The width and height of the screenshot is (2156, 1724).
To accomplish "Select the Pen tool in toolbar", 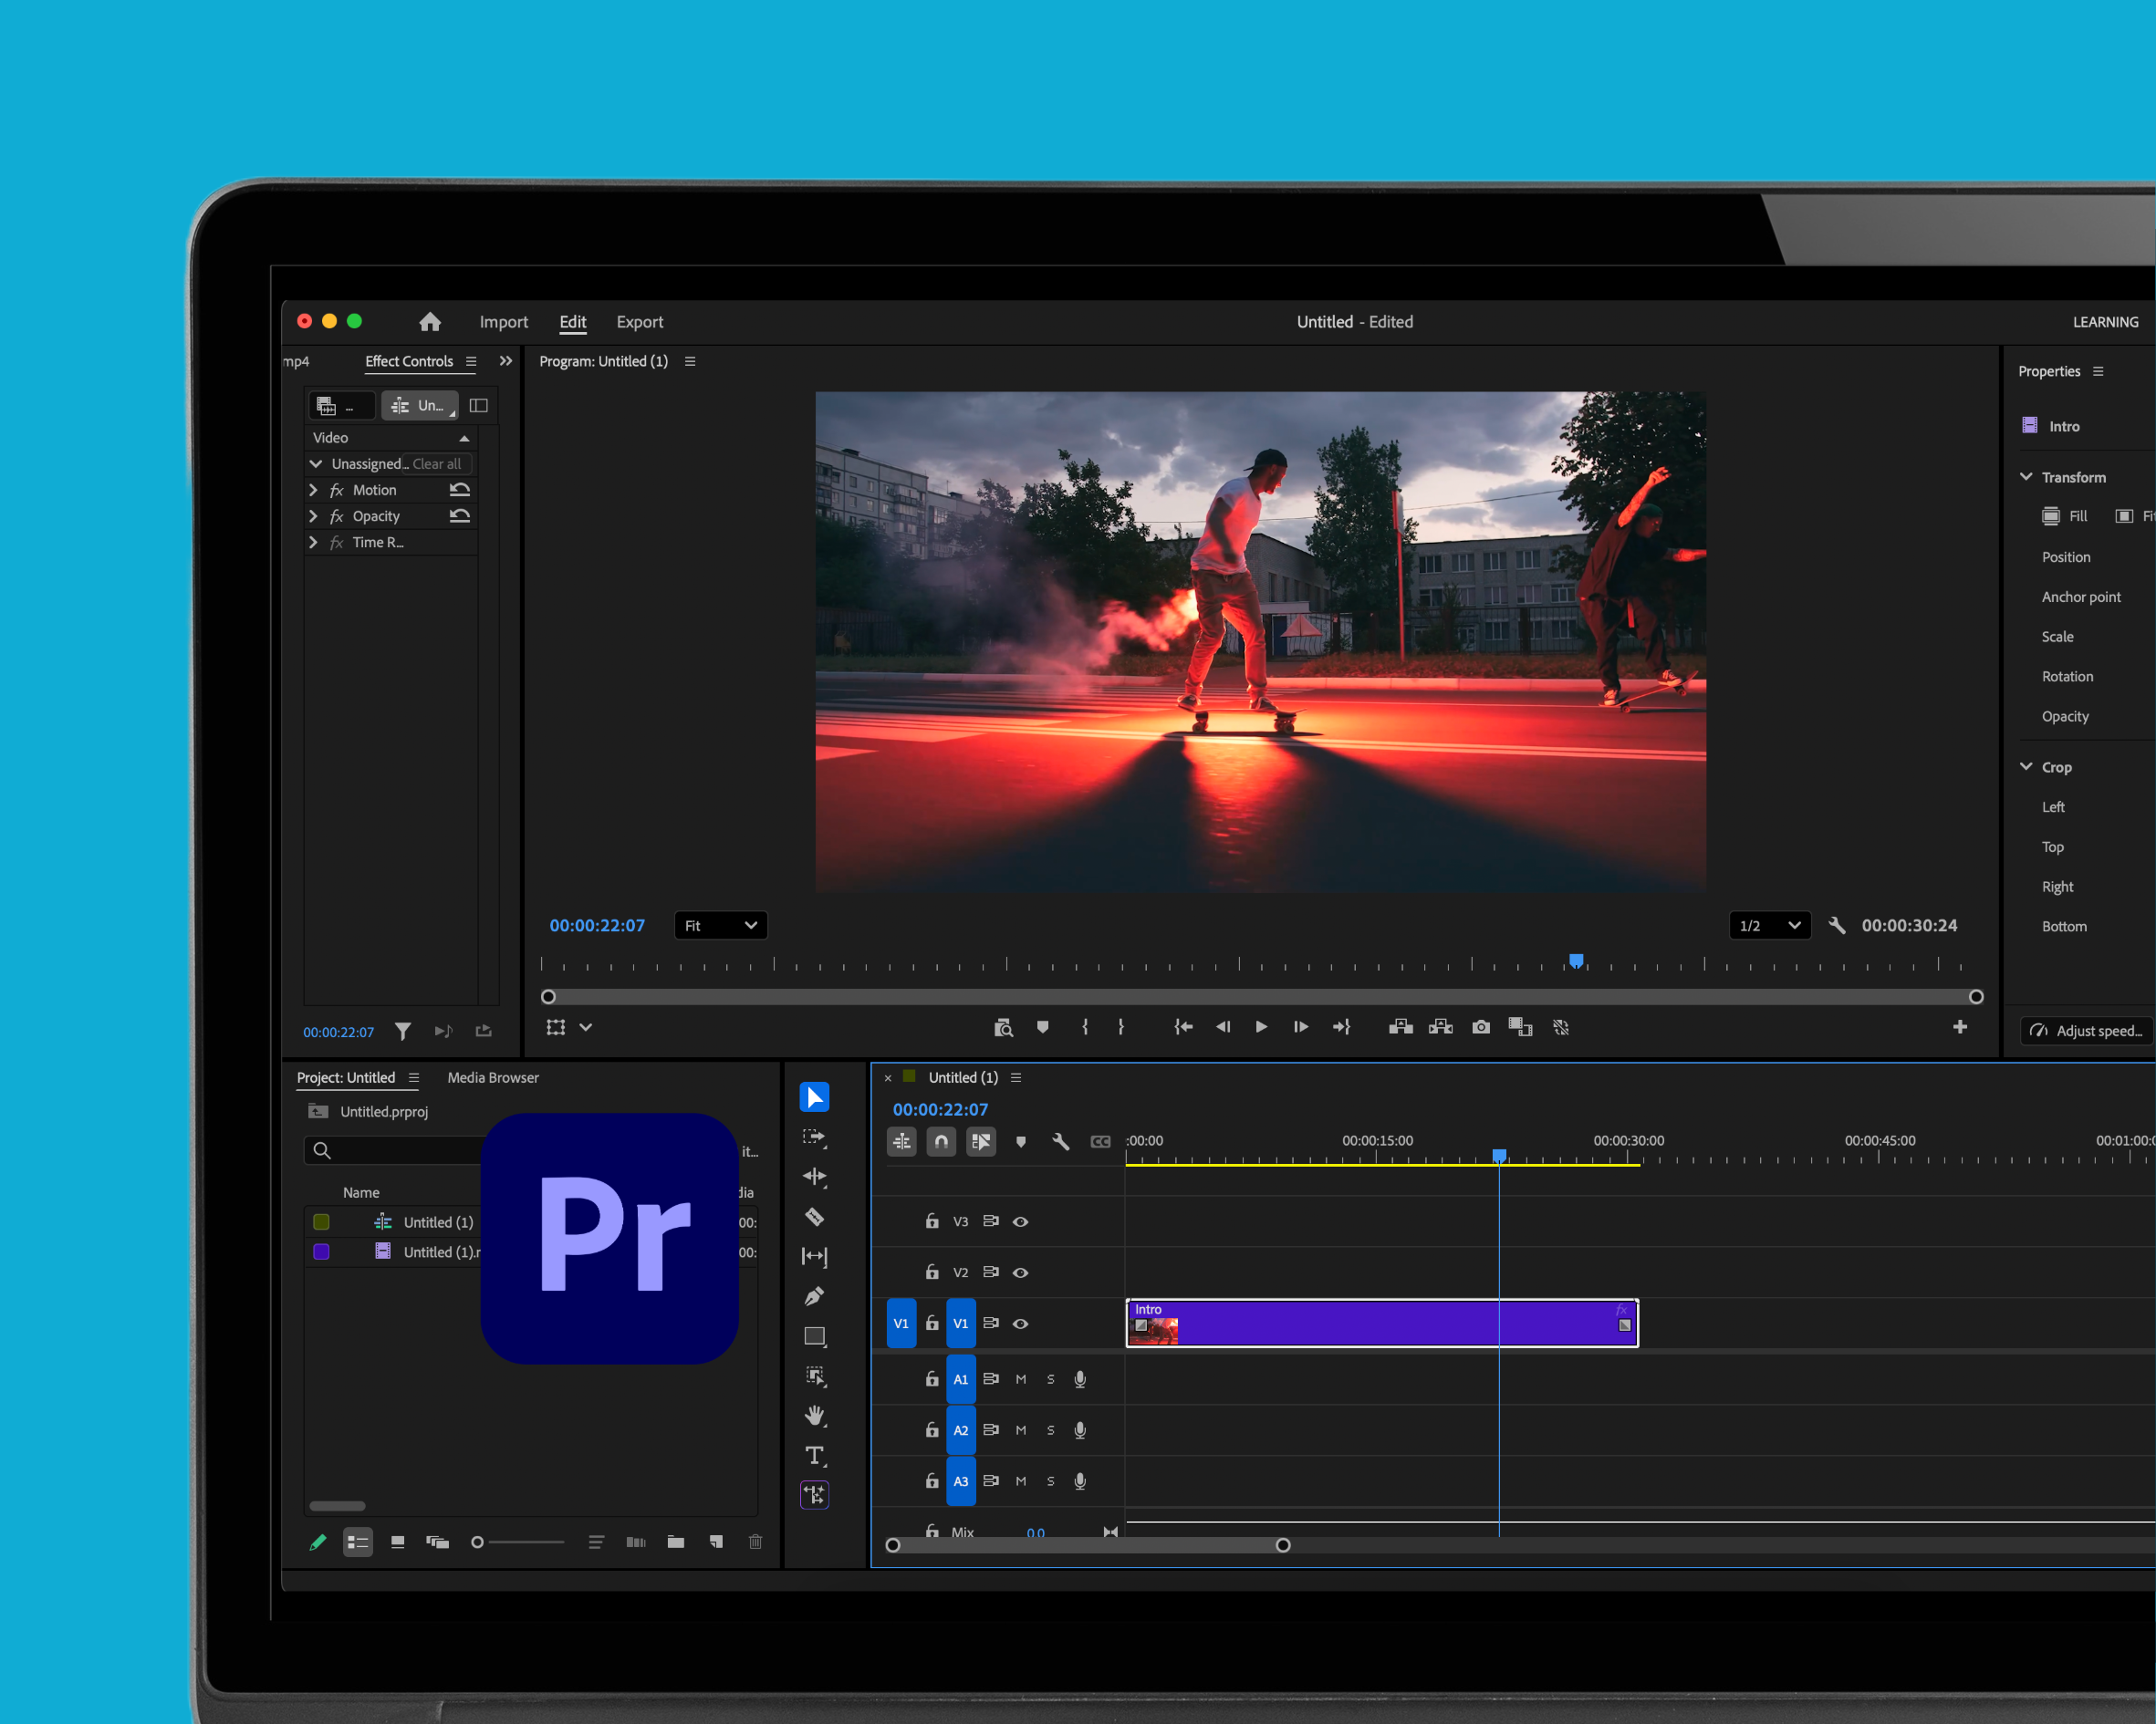I will click(x=814, y=1296).
